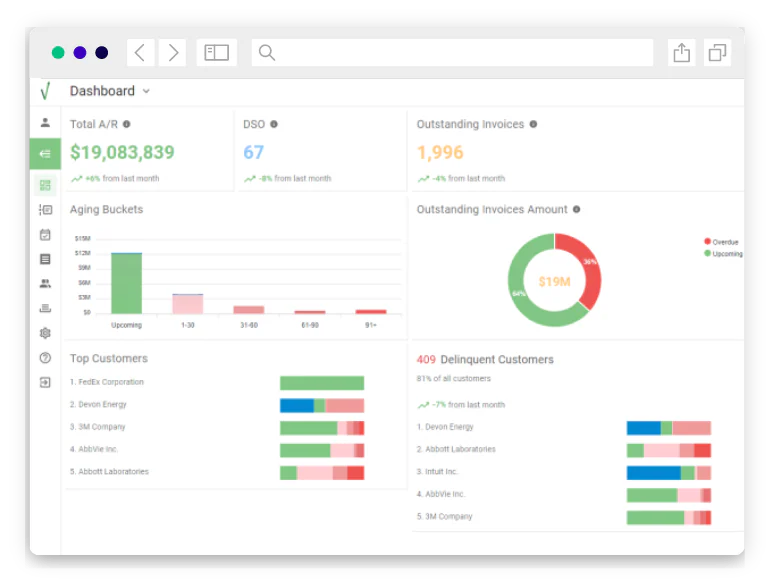Toggle the browser sidebar panel icon

click(216, 52)
